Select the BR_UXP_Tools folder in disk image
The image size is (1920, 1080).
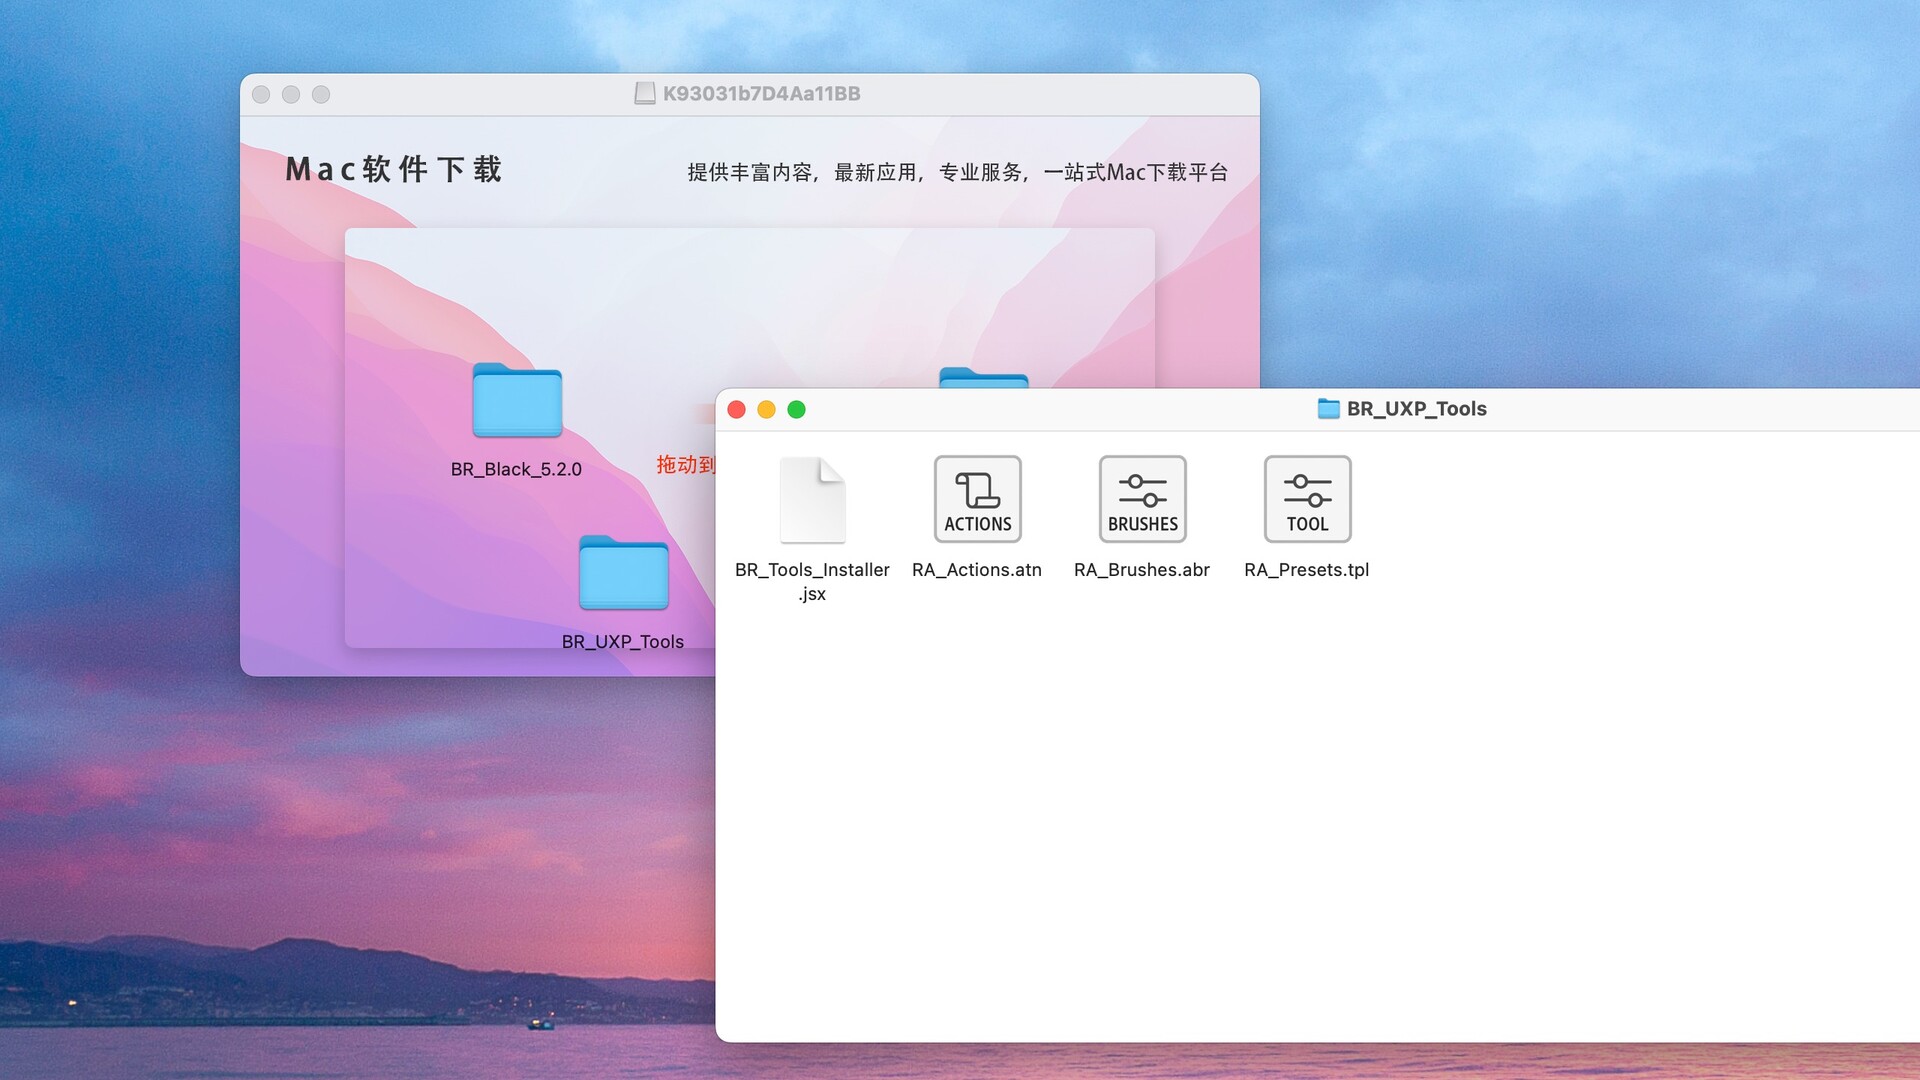coord(623,573)
